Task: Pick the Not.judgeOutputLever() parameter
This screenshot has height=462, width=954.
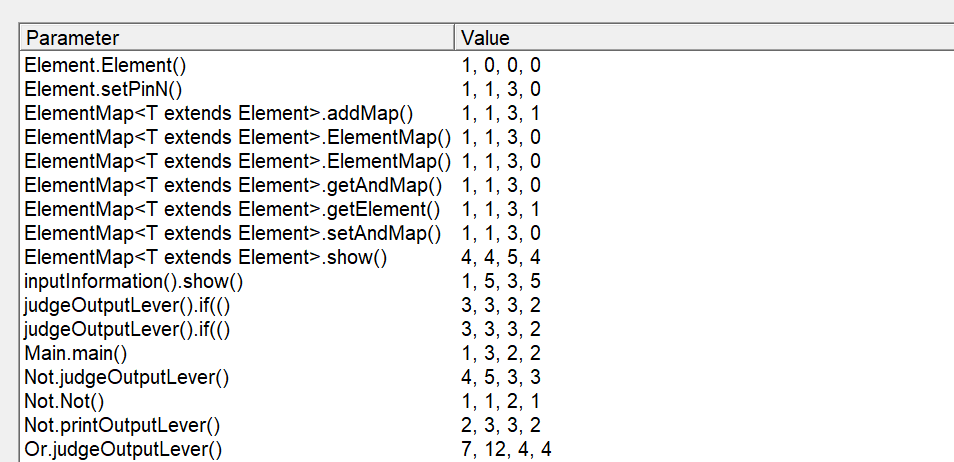Action: pos(127,377)
